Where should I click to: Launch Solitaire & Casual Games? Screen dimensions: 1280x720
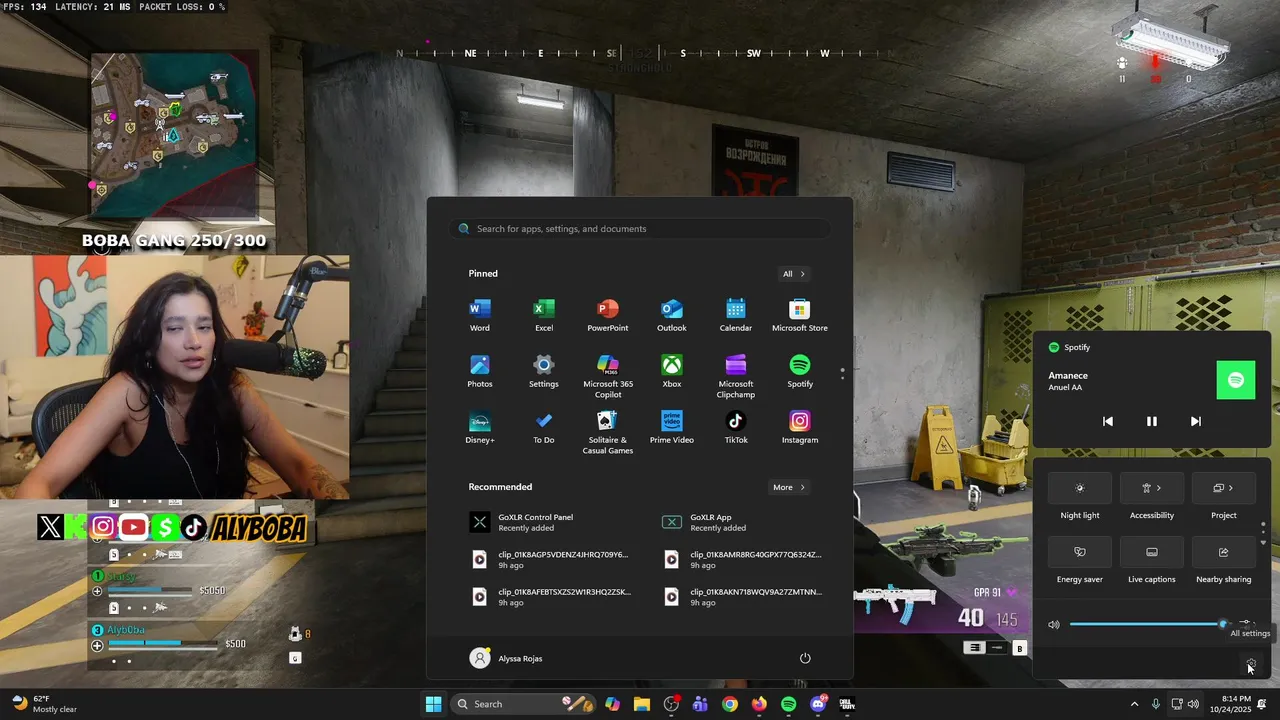point(608,432)
